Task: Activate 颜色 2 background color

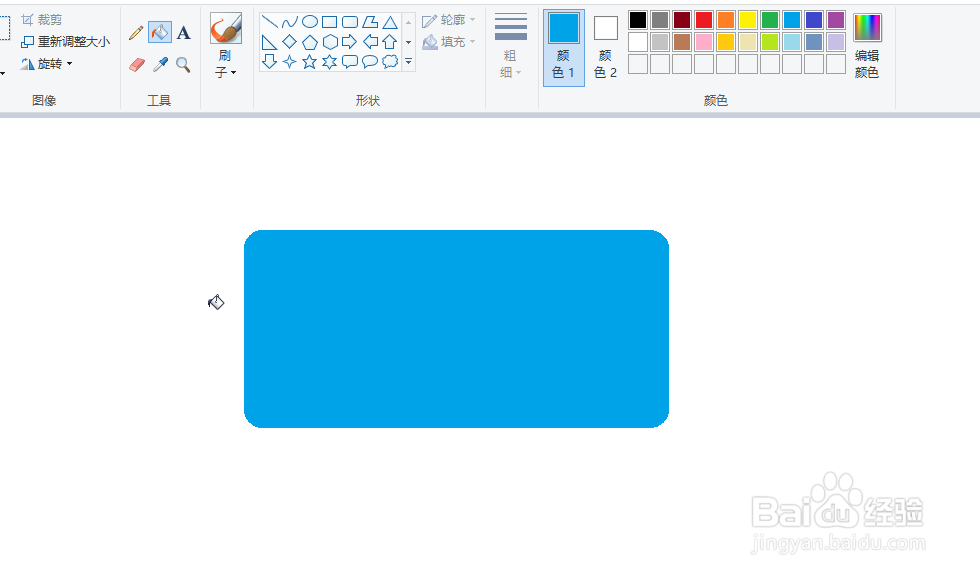Action: [x=606, y=48]
